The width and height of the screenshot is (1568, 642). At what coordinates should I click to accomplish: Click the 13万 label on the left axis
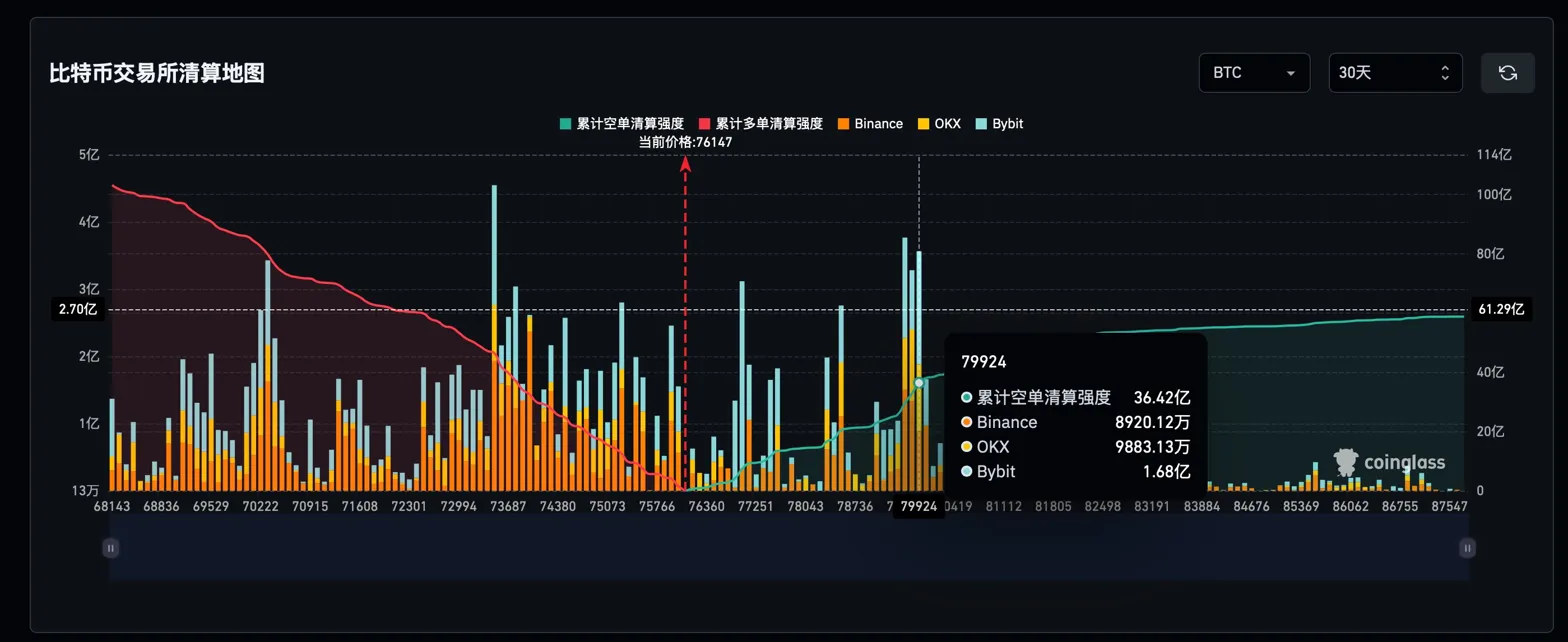pyautogui.click(x=85, y=491)
